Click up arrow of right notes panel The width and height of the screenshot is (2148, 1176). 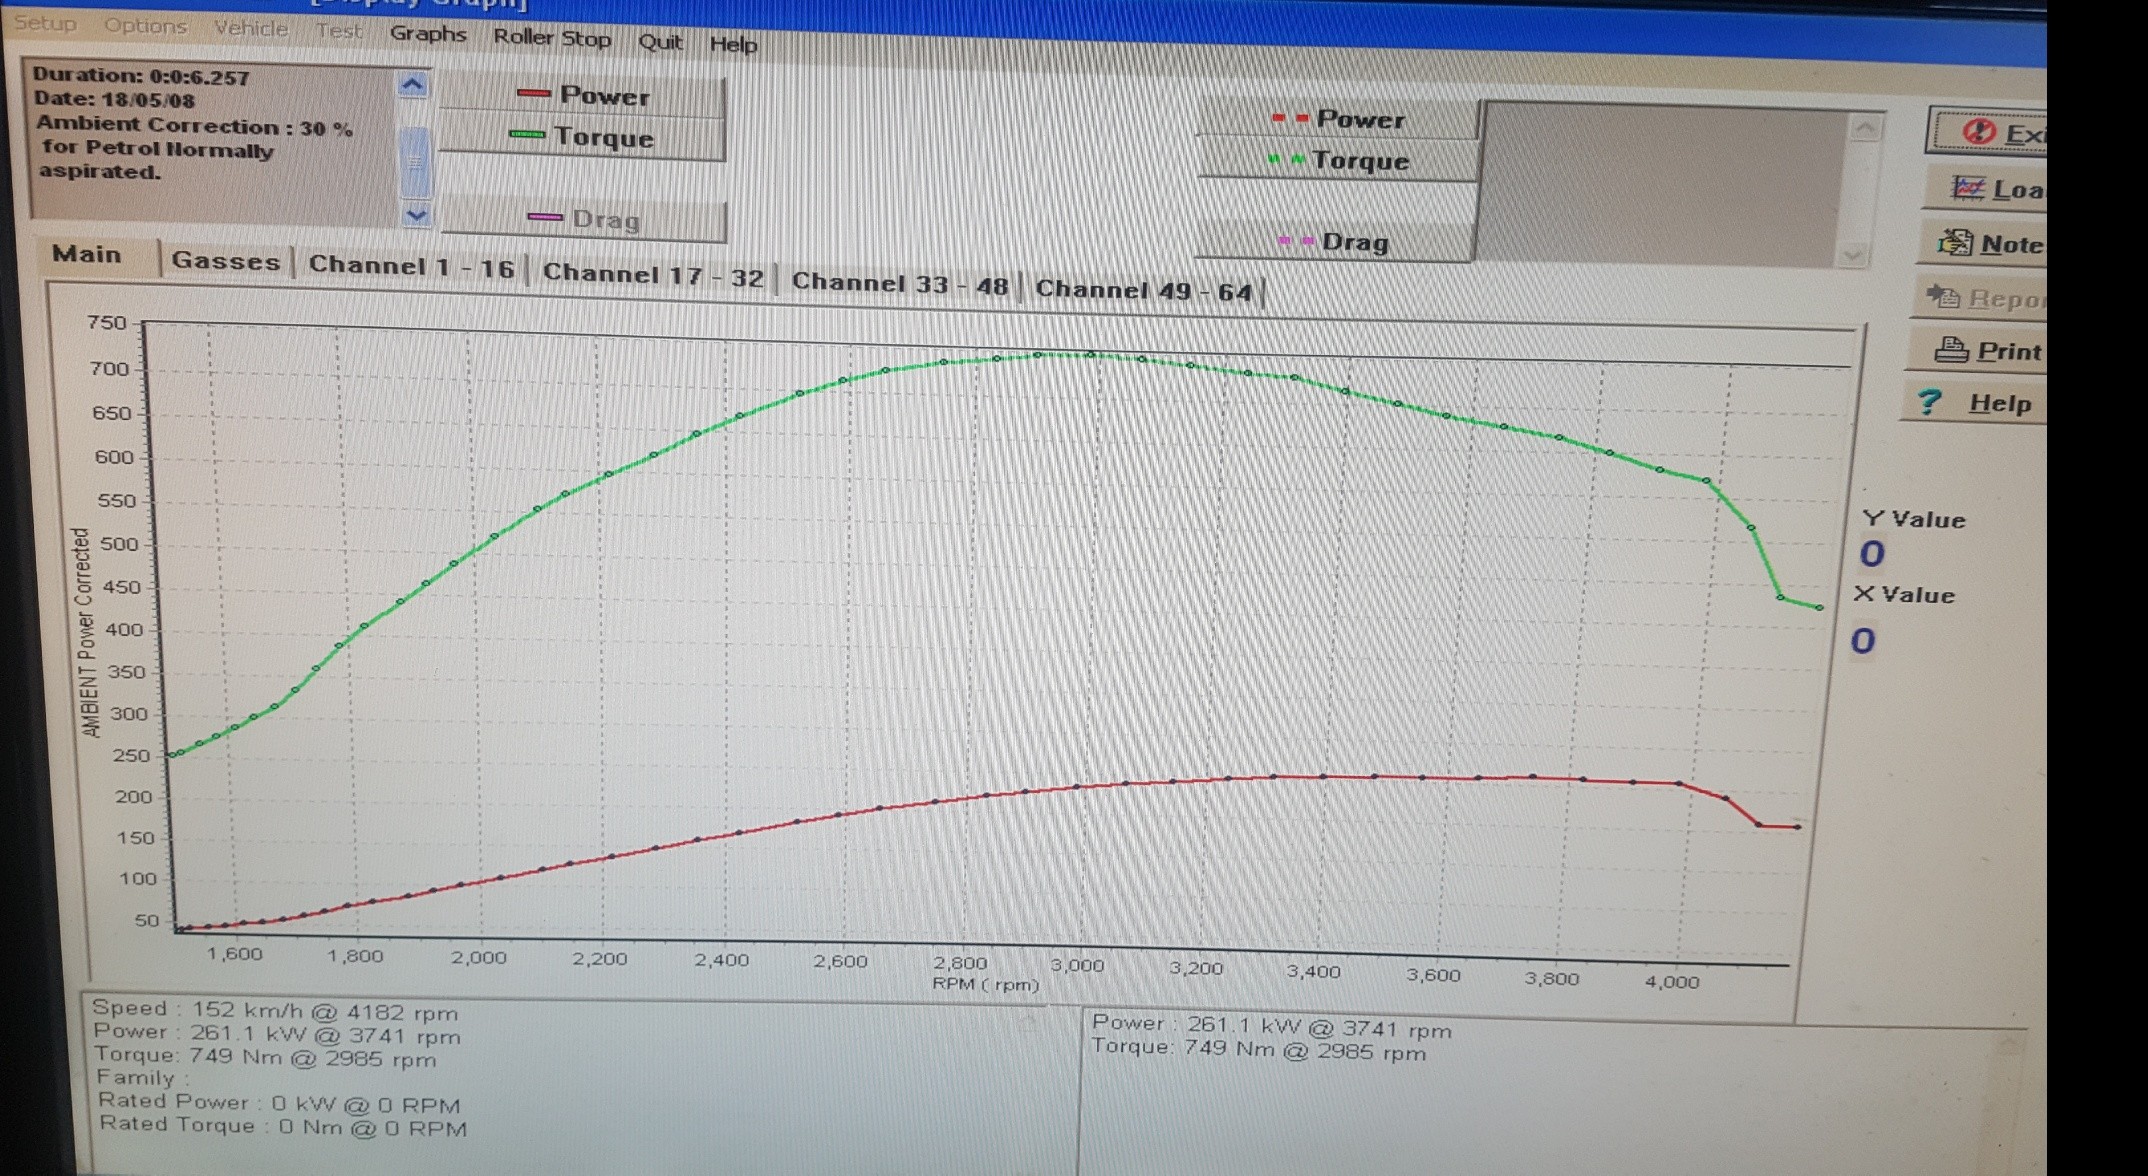[x=1864, y=128]
